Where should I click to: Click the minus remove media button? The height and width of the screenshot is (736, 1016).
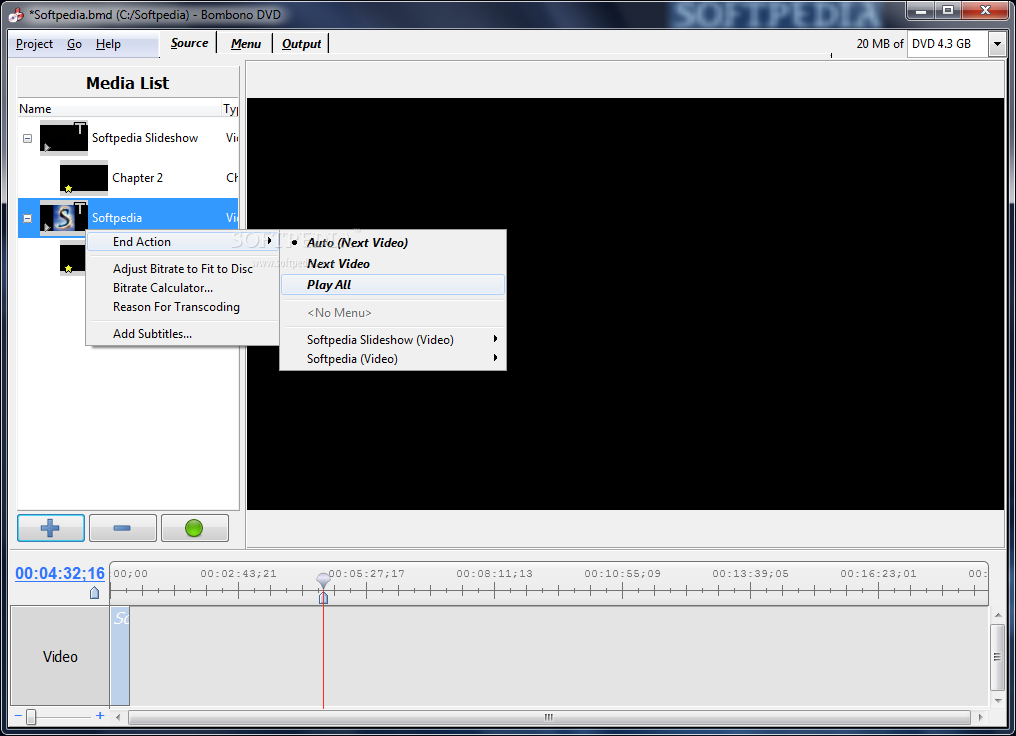click(x=122, y=528)
